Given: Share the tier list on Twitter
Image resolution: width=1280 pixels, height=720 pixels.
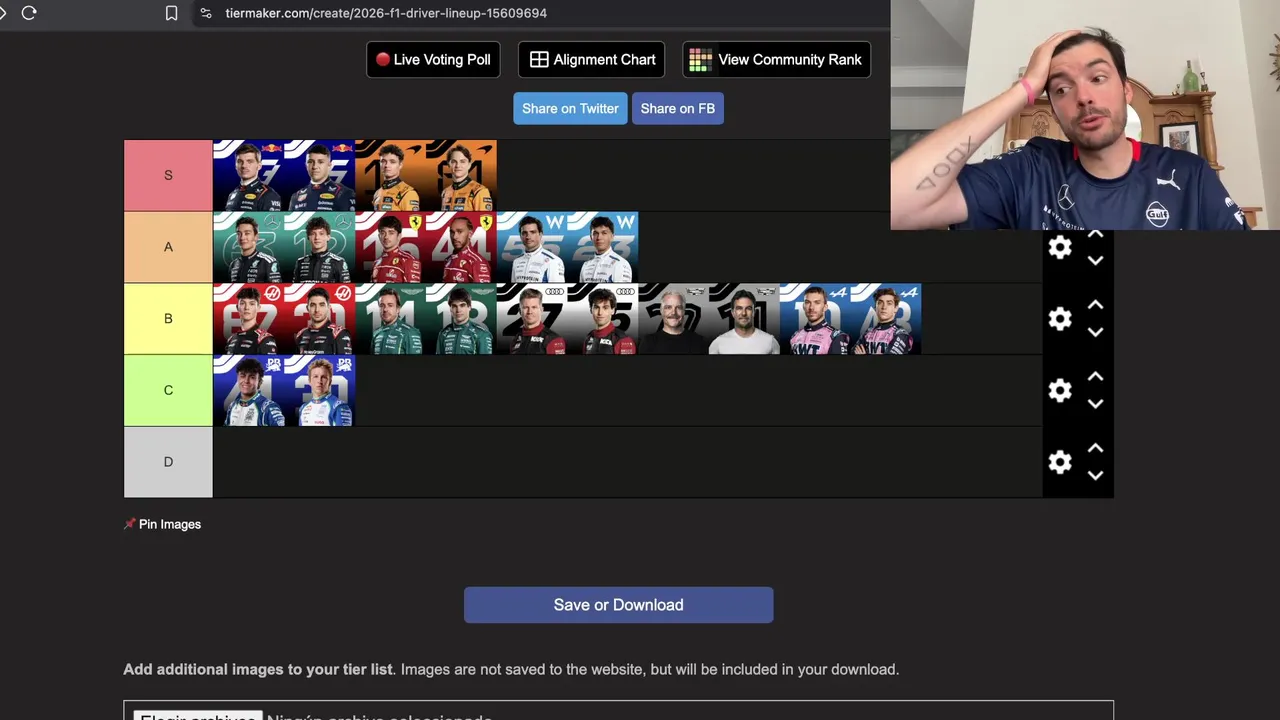Looking at the screenshot, I should pos(570,108).
